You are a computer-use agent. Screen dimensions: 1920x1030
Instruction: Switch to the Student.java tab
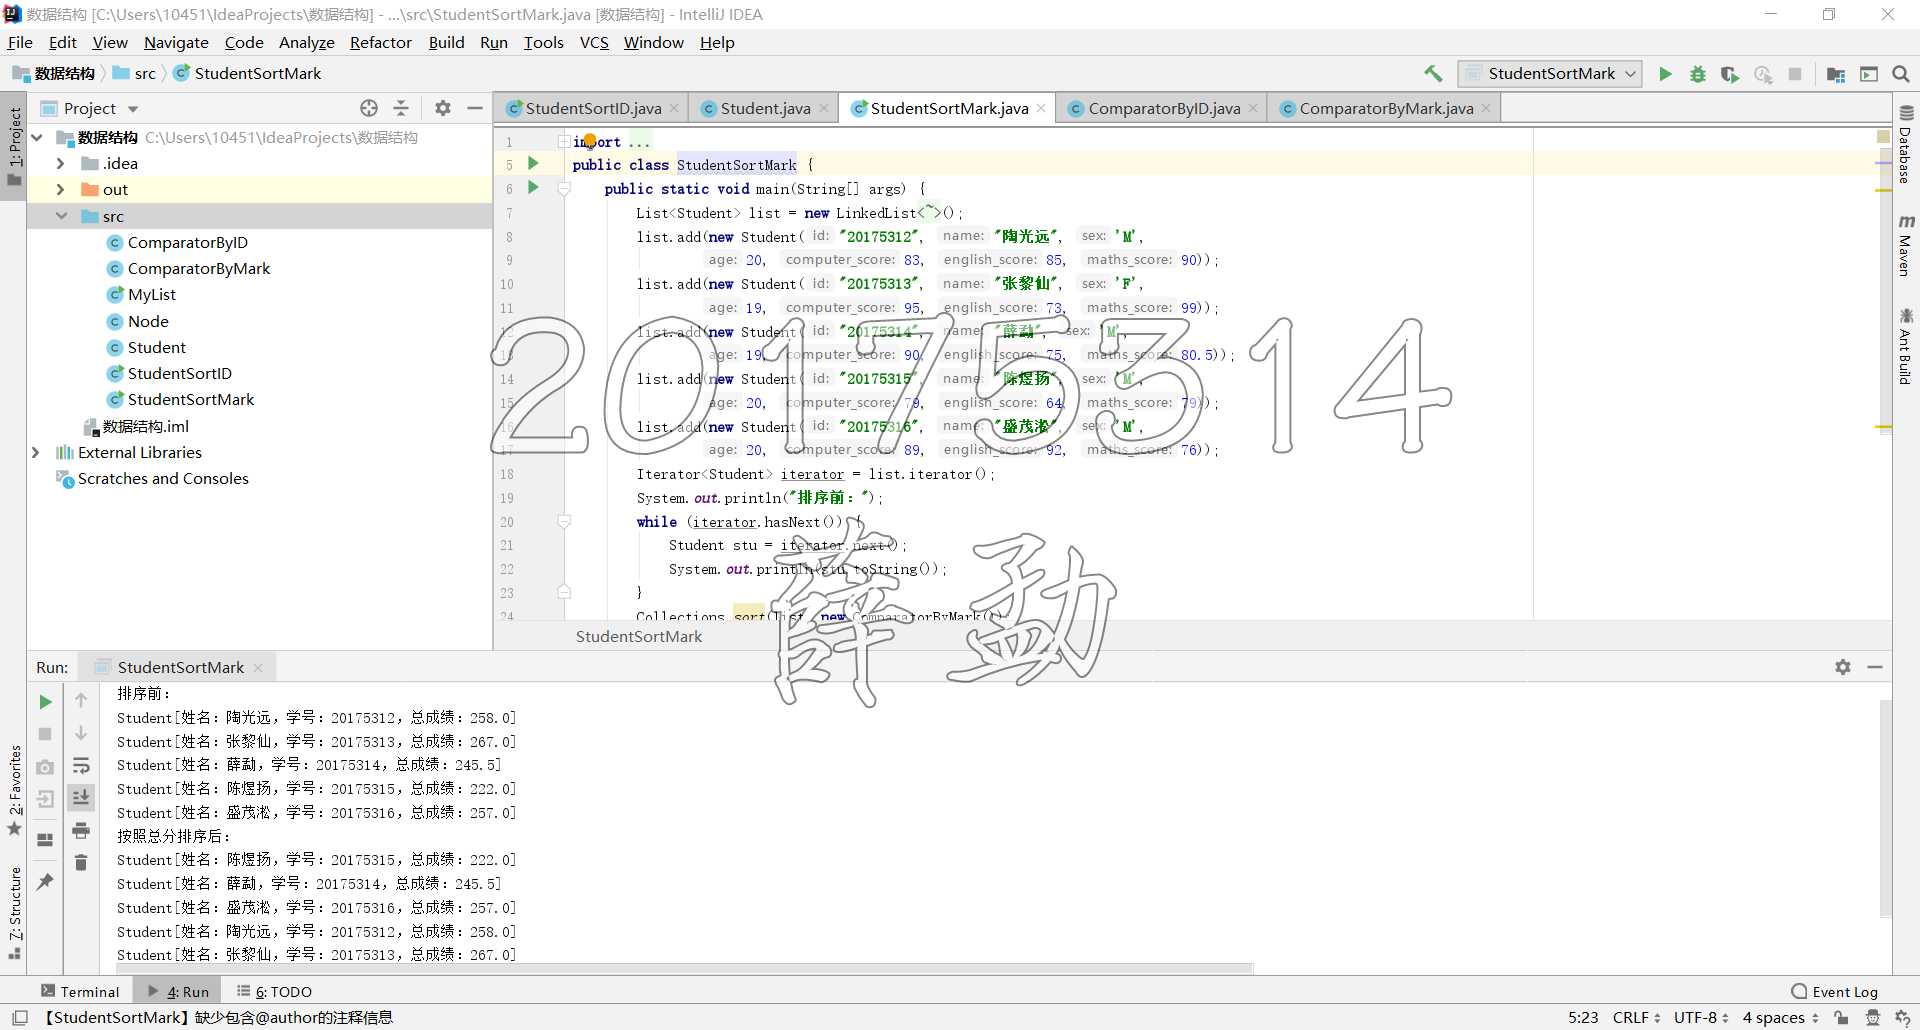pos(764,108)
